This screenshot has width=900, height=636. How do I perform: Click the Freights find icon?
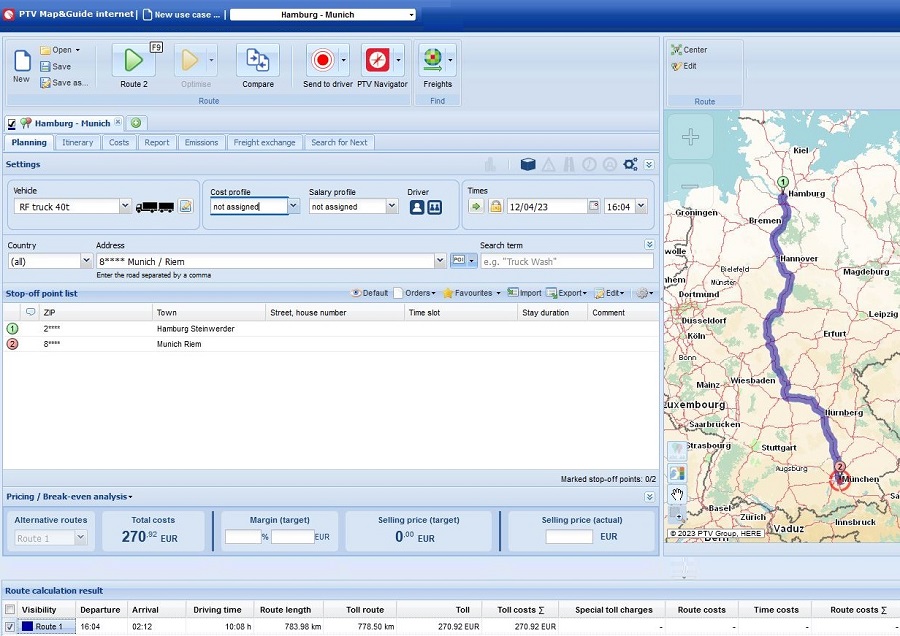coord(433,60)
